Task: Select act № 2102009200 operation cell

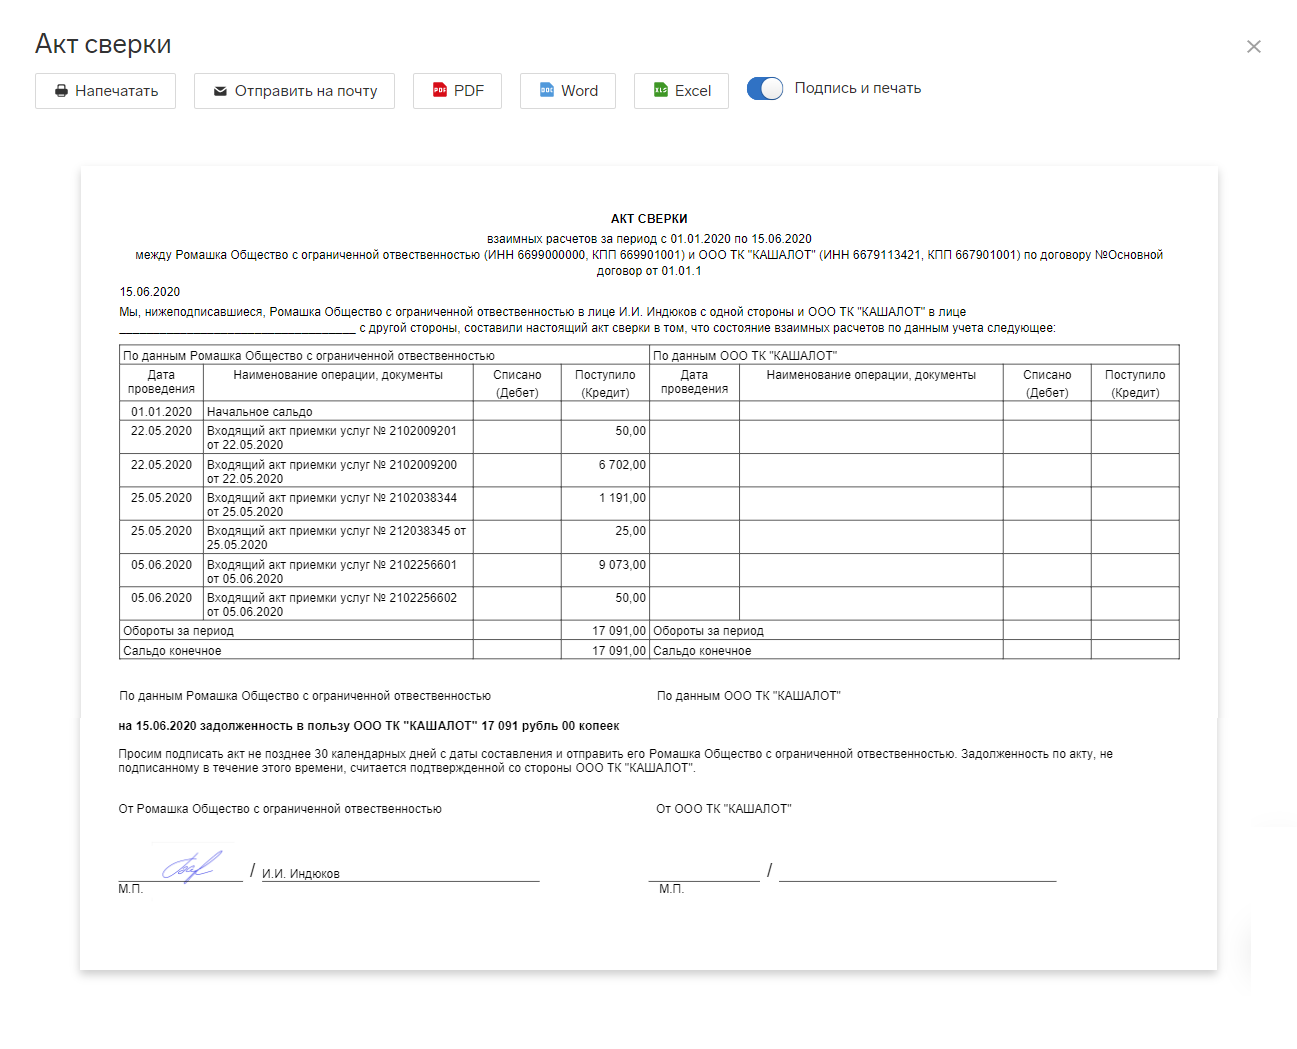Action: pos(339,471)
